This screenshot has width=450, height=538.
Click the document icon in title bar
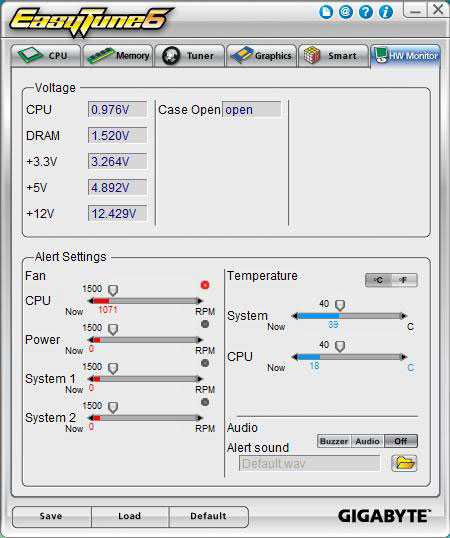coord(326,12)
